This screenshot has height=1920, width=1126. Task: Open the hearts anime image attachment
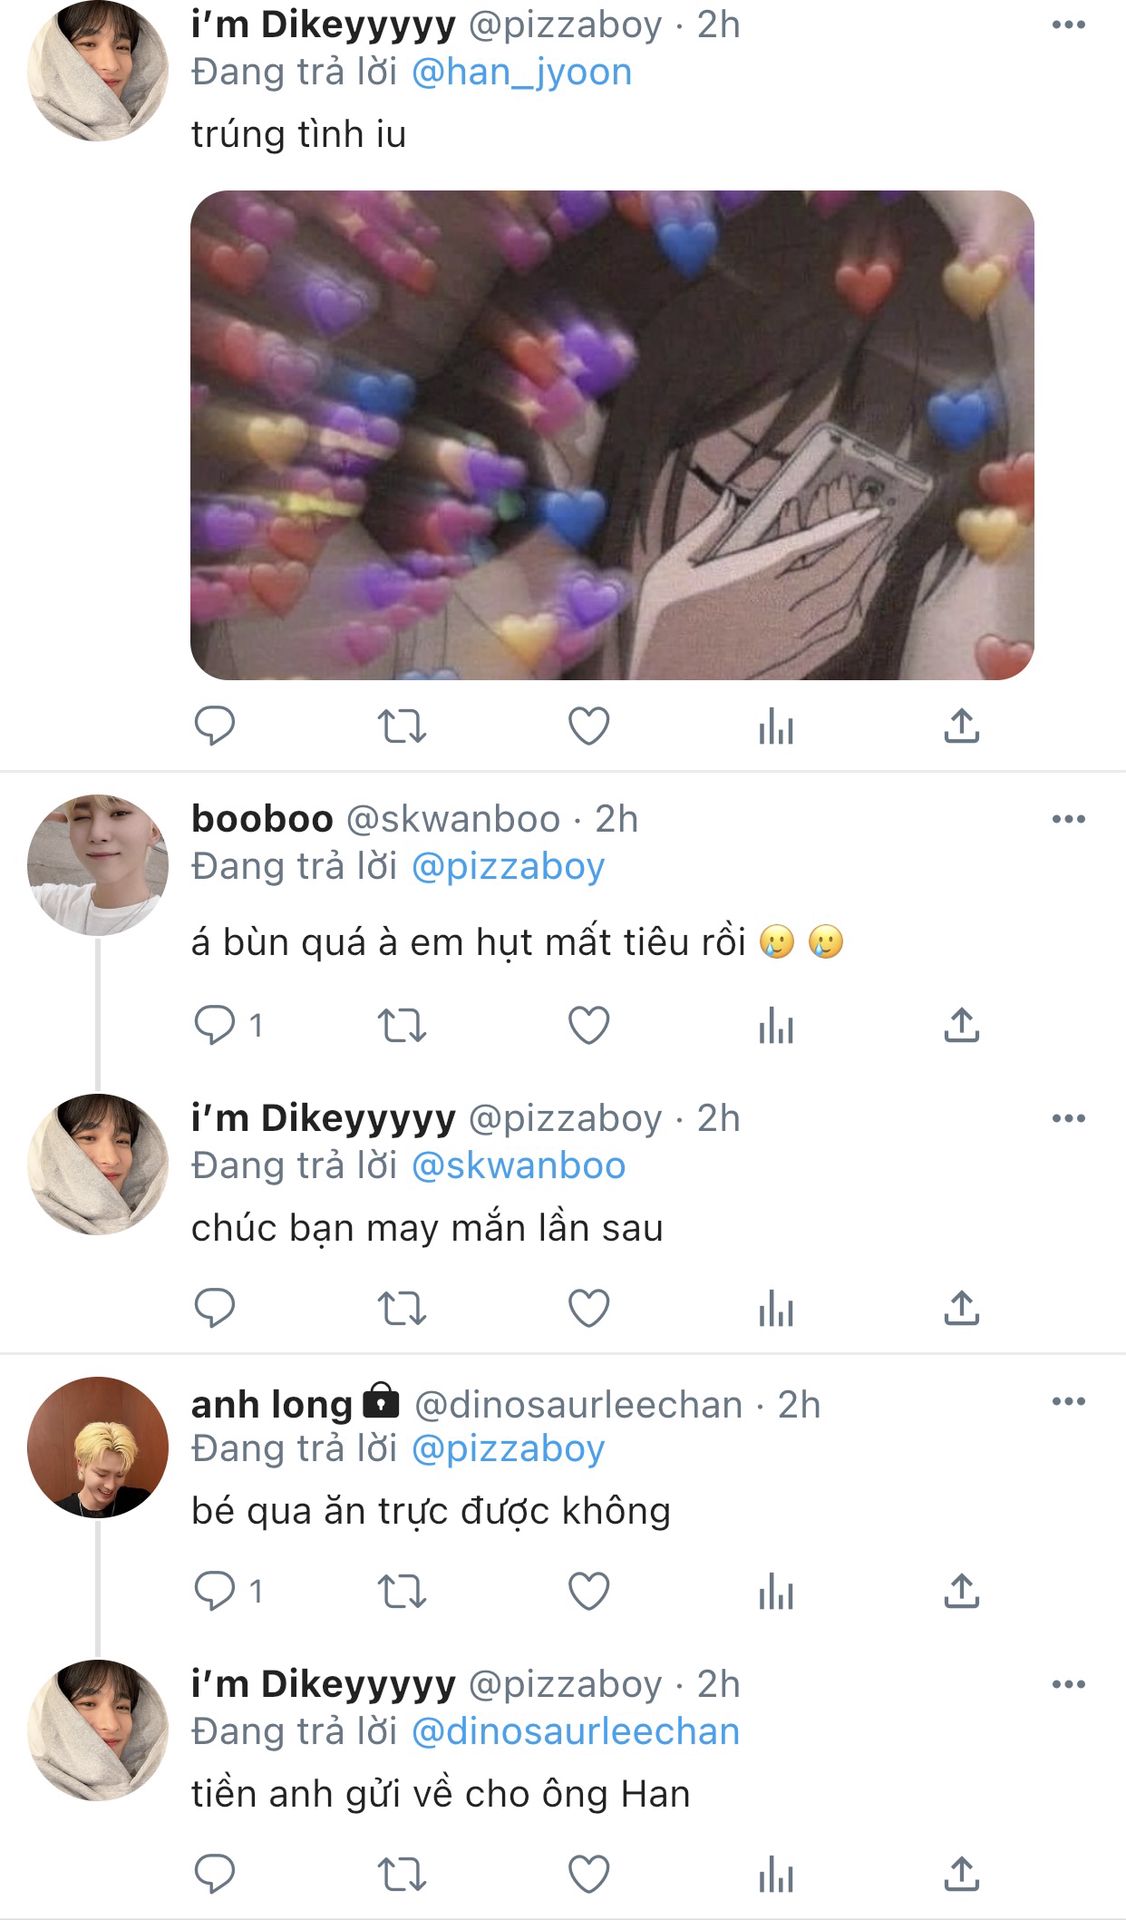[612, 435]
